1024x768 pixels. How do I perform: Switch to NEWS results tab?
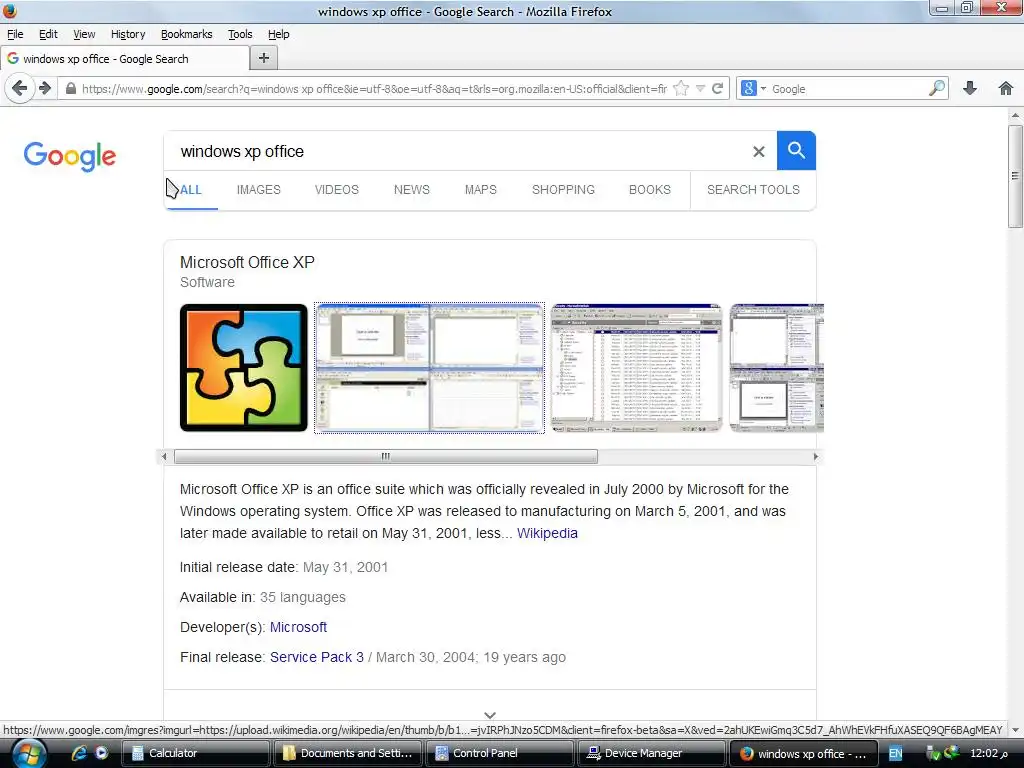411,190
